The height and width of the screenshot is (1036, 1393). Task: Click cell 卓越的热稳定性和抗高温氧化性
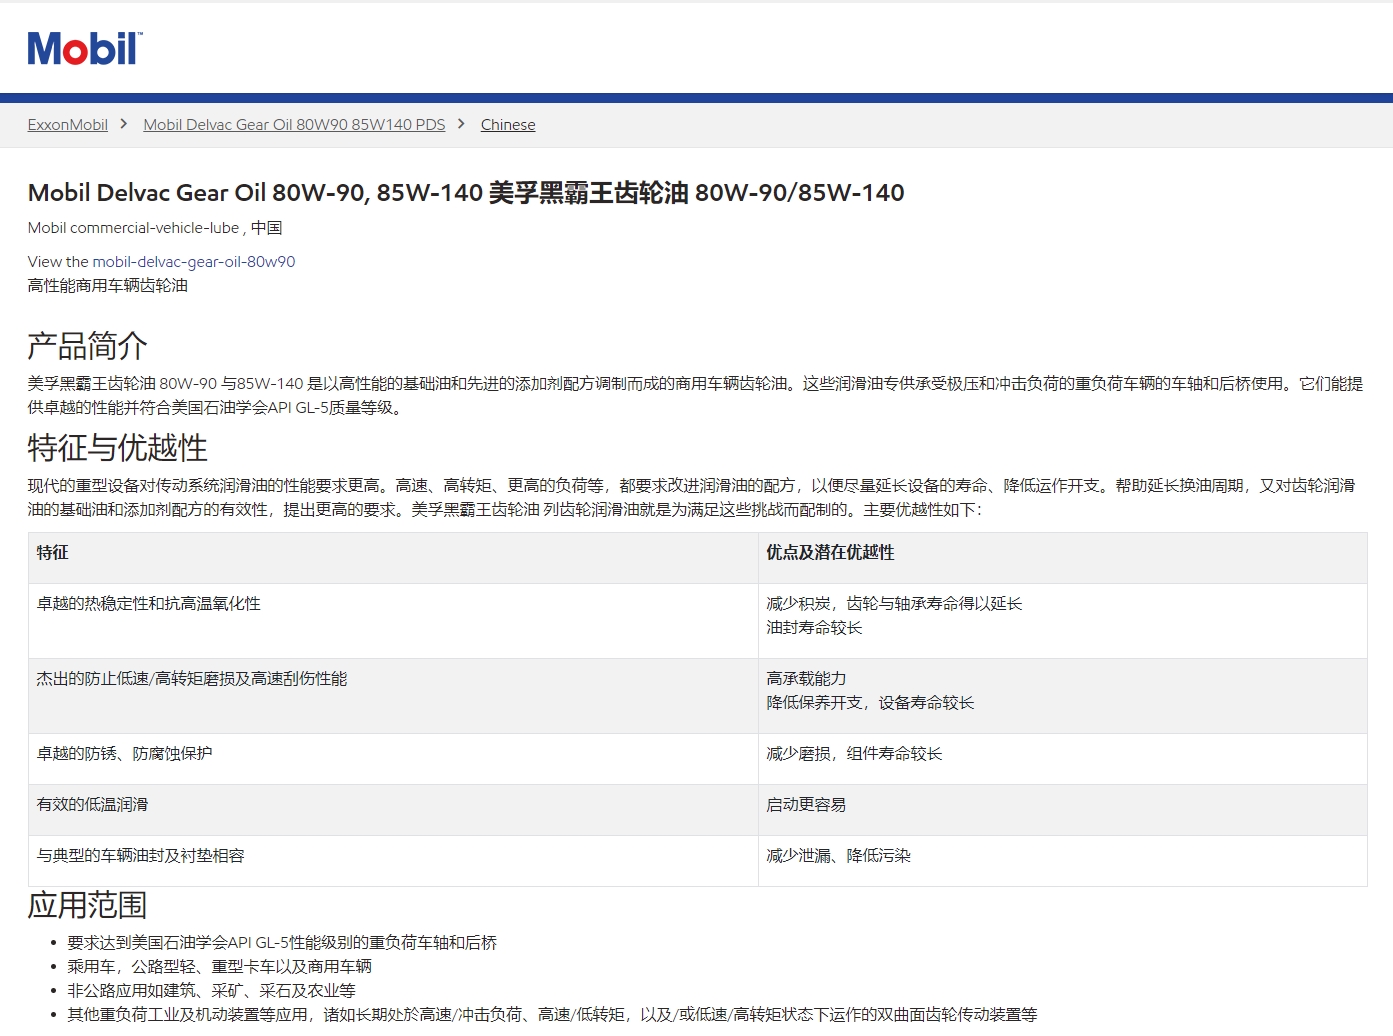[393, 621]
